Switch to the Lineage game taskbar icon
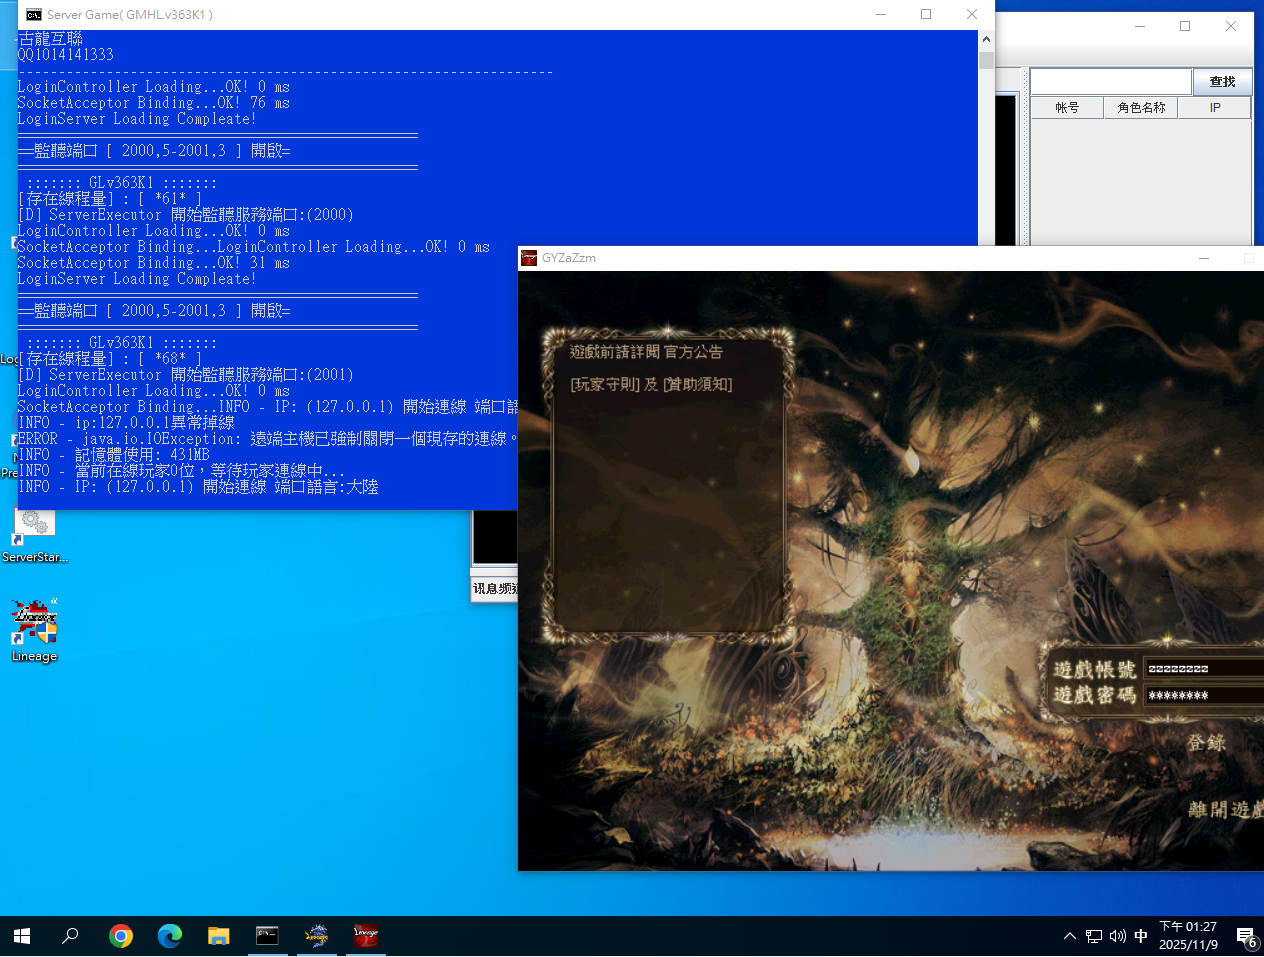The width and height of the screenshot is (1264, 957). pyautogui.click(x=365, y=936)
